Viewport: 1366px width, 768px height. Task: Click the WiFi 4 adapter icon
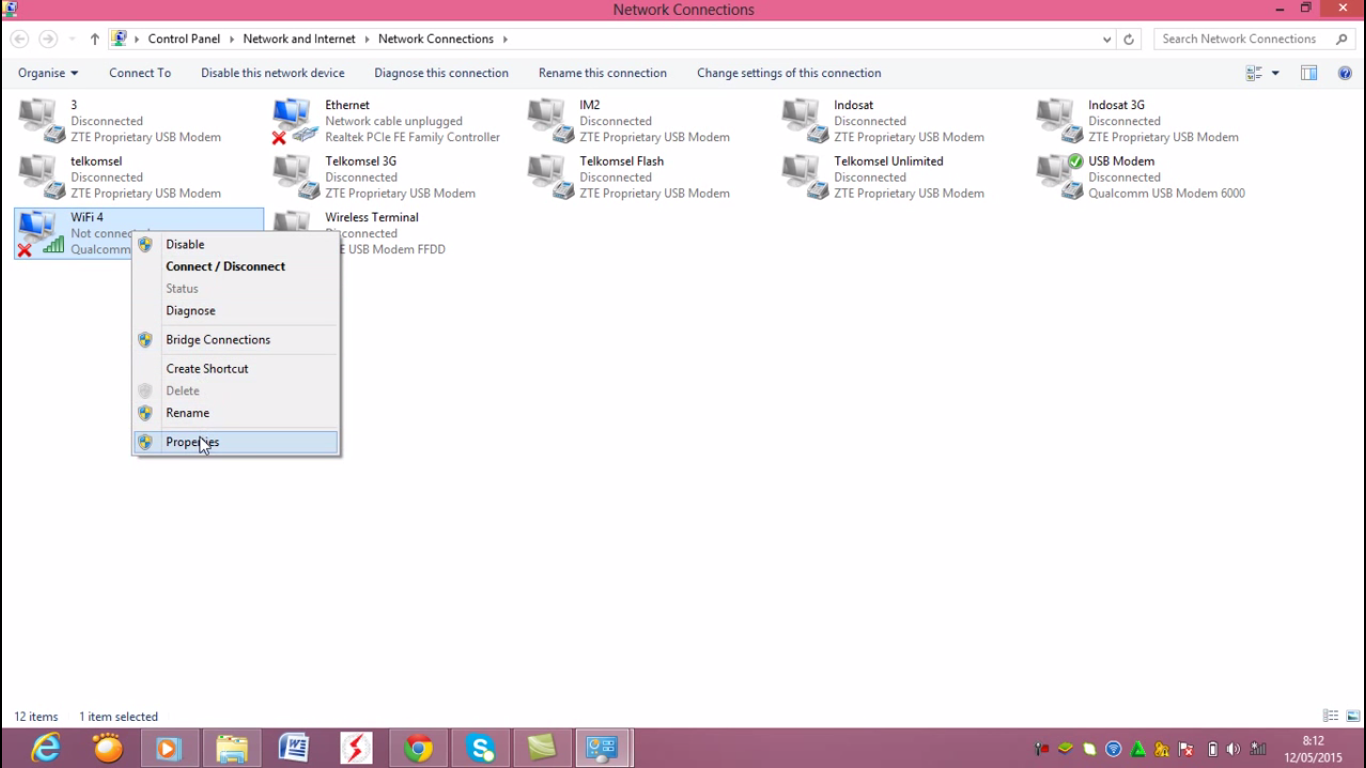point(41,233)
